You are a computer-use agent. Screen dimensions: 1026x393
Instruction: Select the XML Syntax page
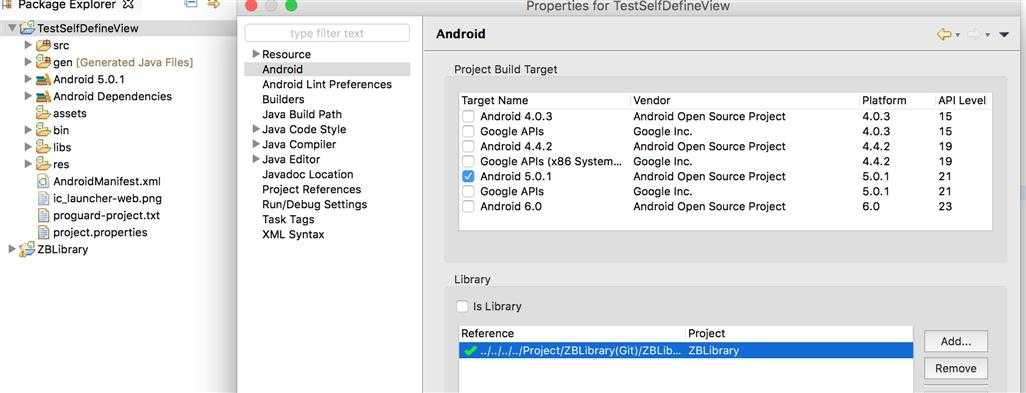tap(293, 235)
